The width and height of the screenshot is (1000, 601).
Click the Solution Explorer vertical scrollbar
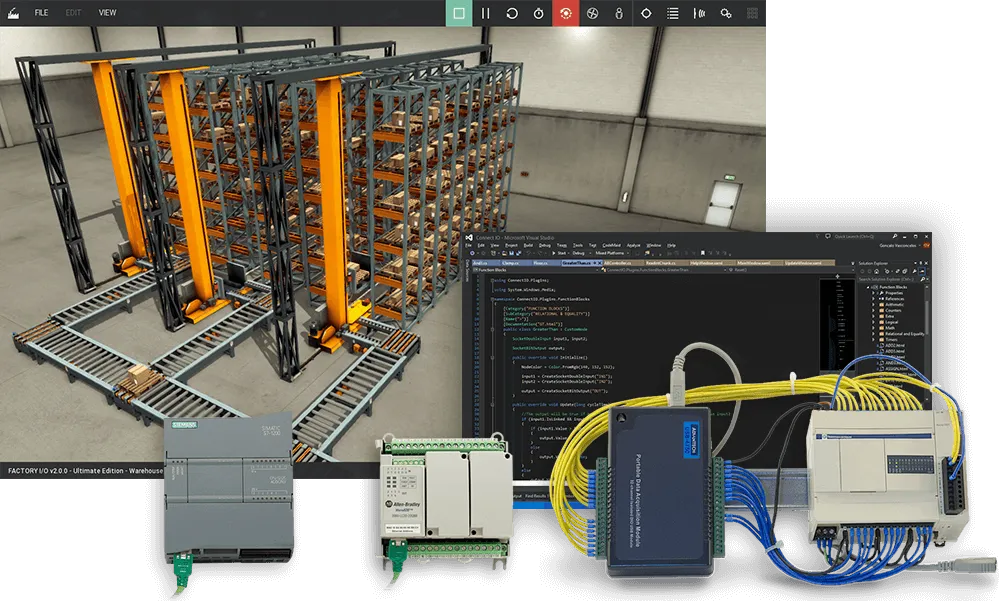[927, 319]
